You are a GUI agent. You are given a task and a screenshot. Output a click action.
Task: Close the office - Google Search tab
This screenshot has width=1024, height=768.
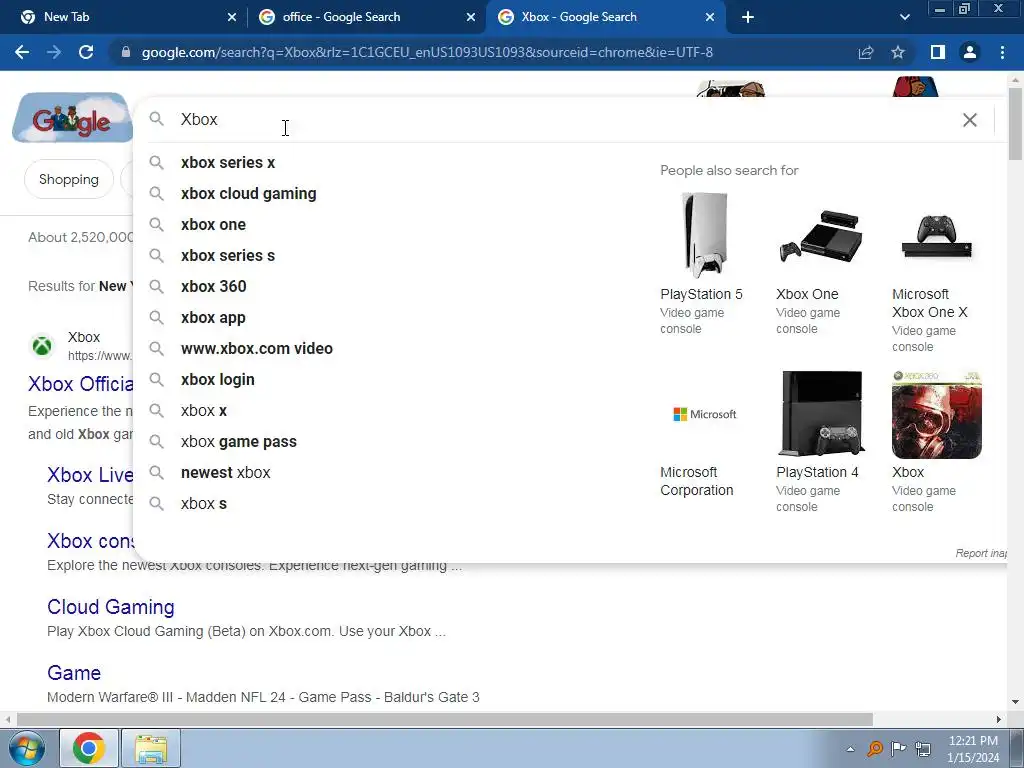click(471, 17)
